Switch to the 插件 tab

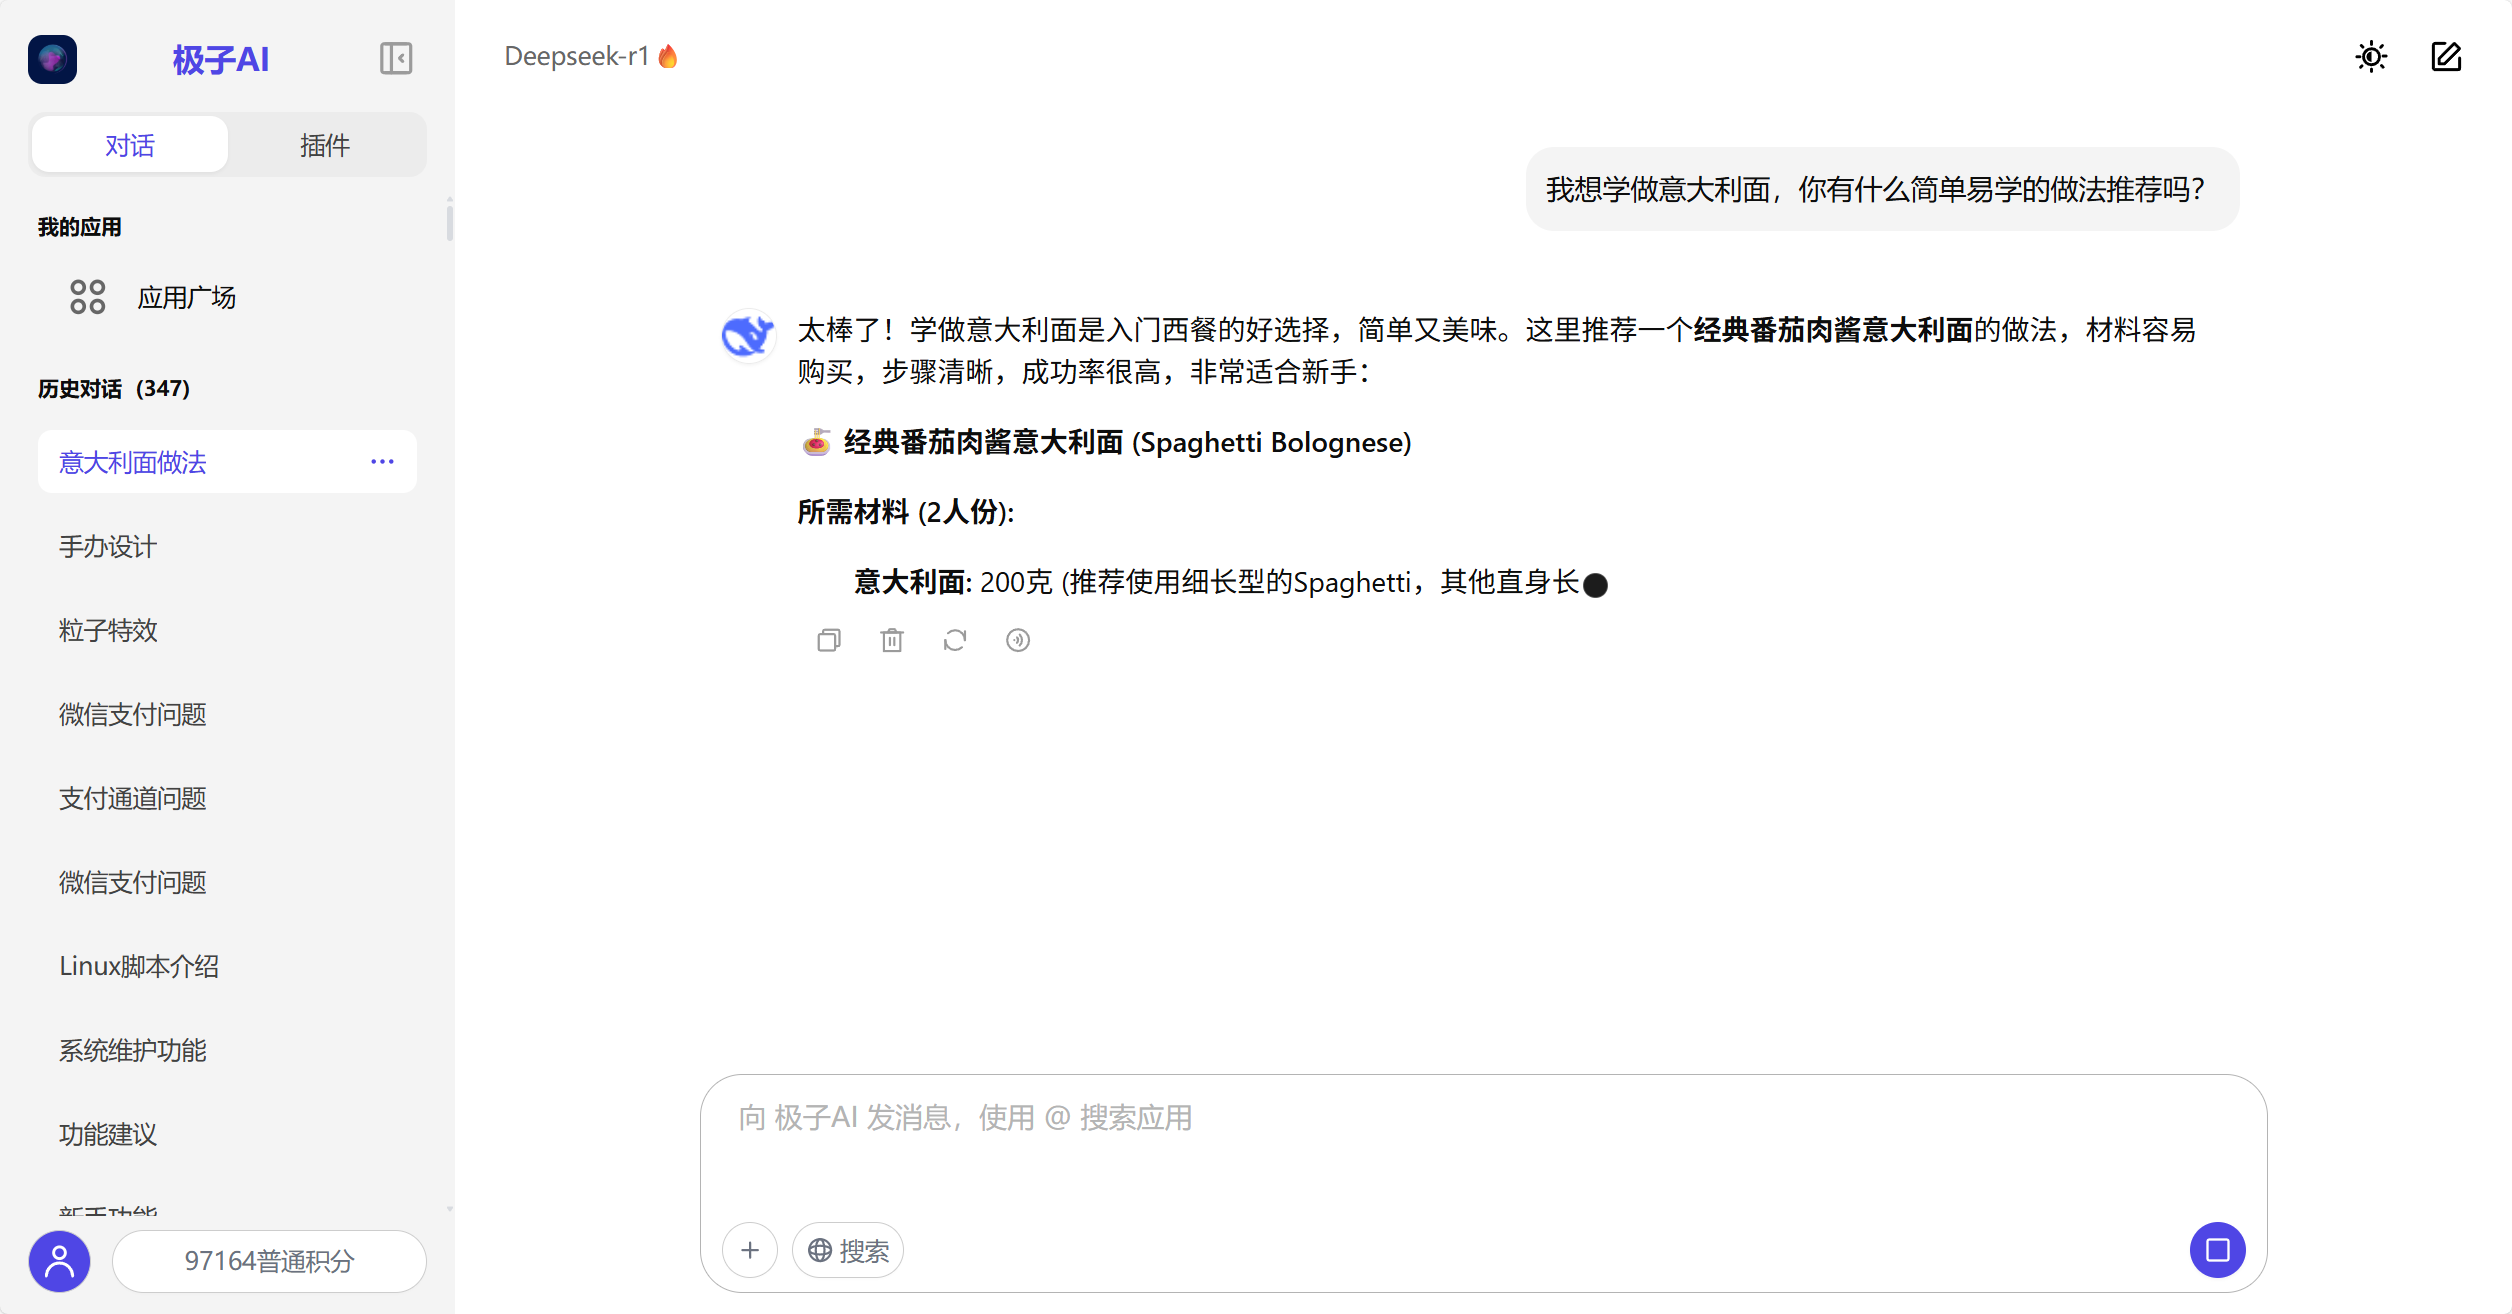[x=325, y=146]
